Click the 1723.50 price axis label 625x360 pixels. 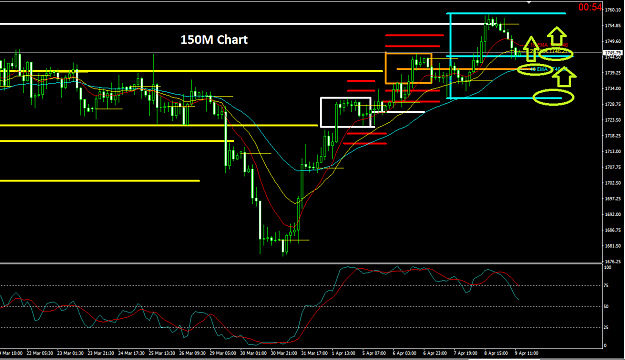(x=613, y=120)
